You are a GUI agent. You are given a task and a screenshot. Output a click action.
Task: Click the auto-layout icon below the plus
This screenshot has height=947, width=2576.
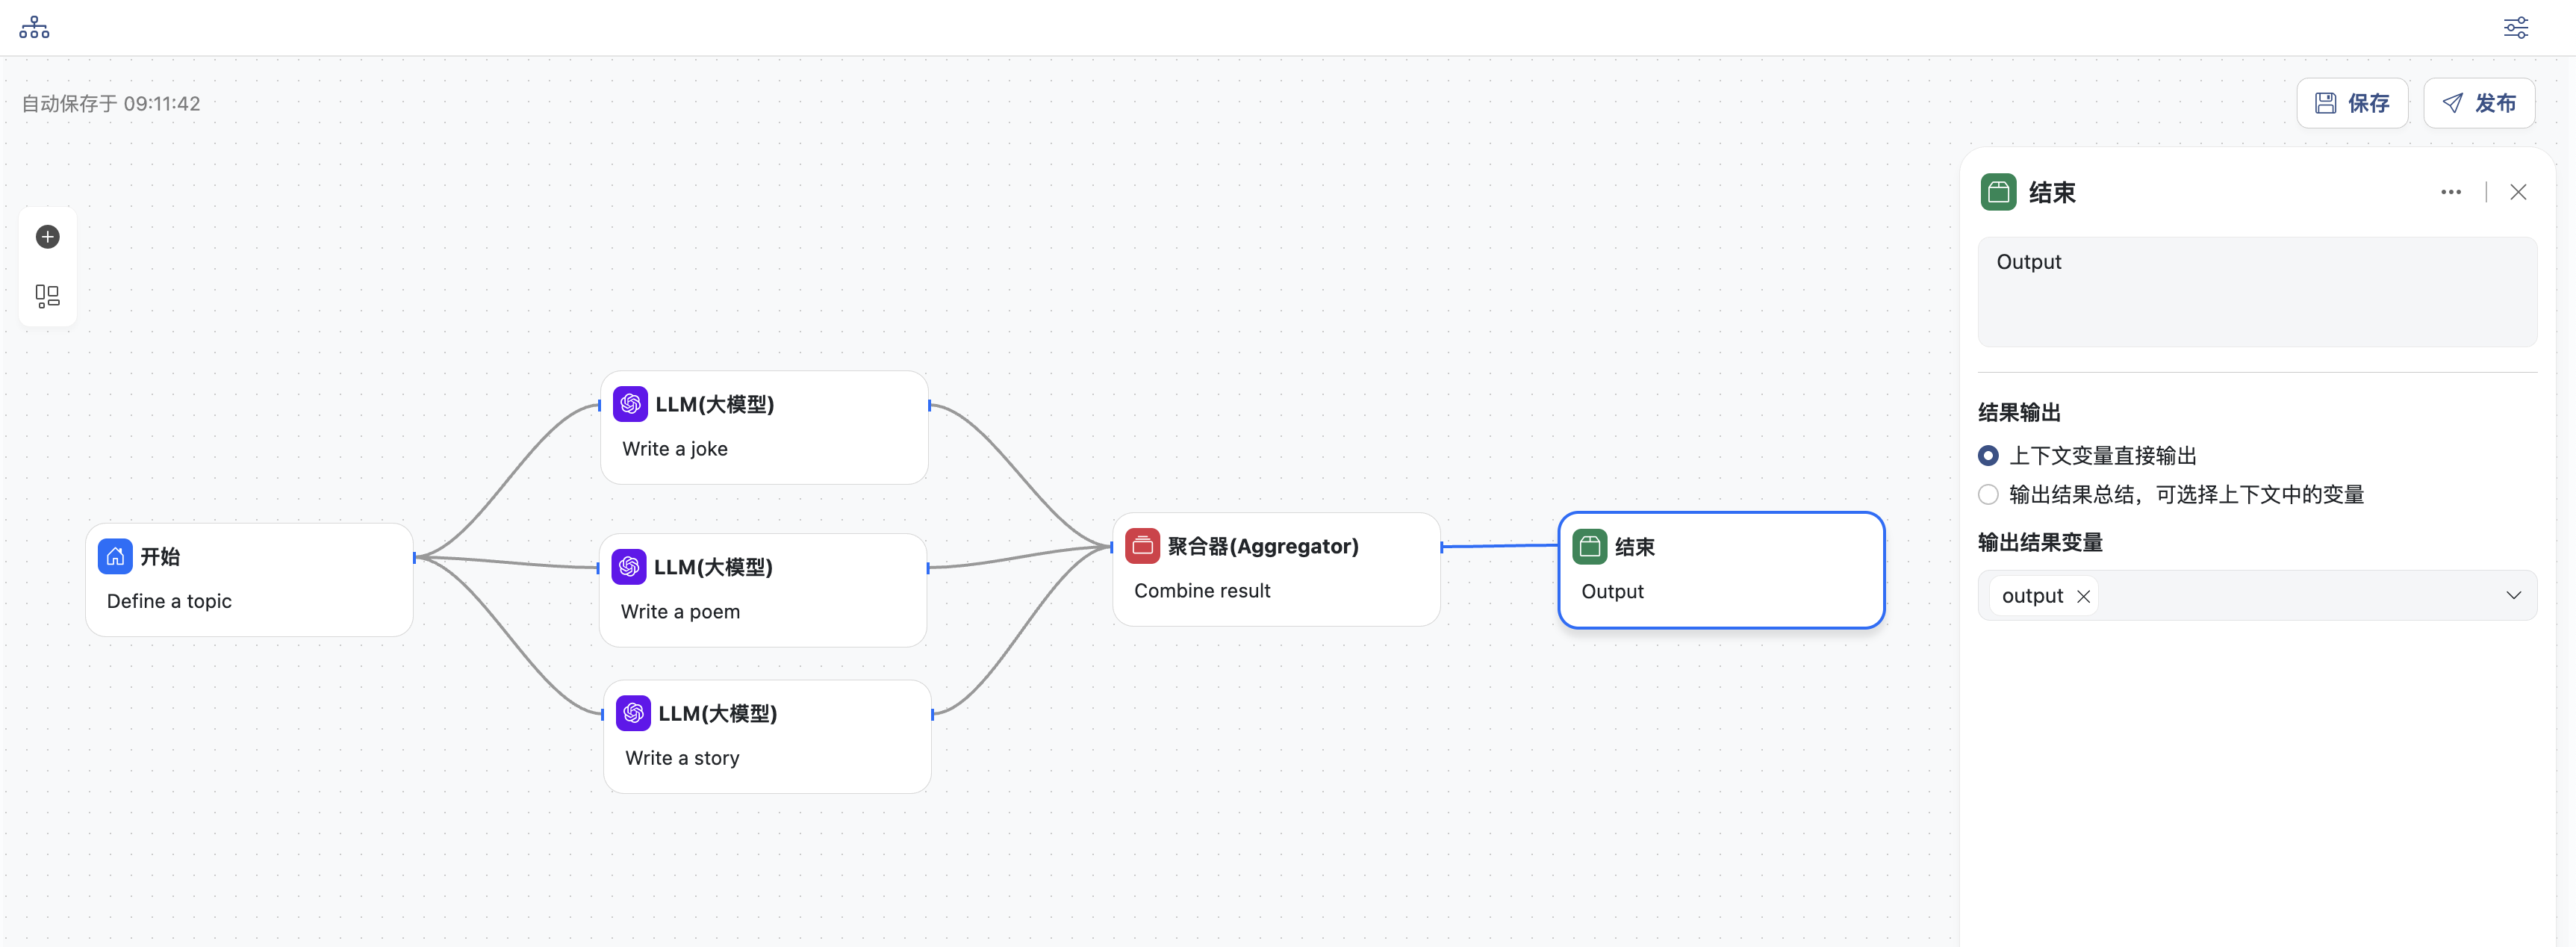pos(47,296)
